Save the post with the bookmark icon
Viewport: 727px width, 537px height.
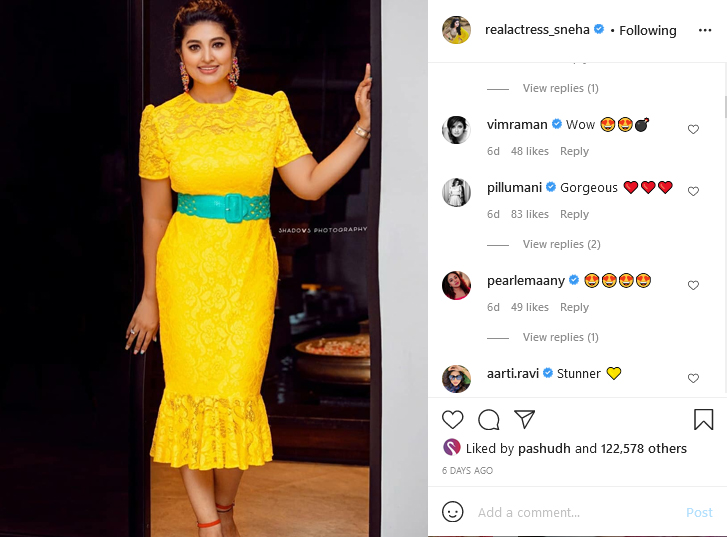click(x=703, y=419)
